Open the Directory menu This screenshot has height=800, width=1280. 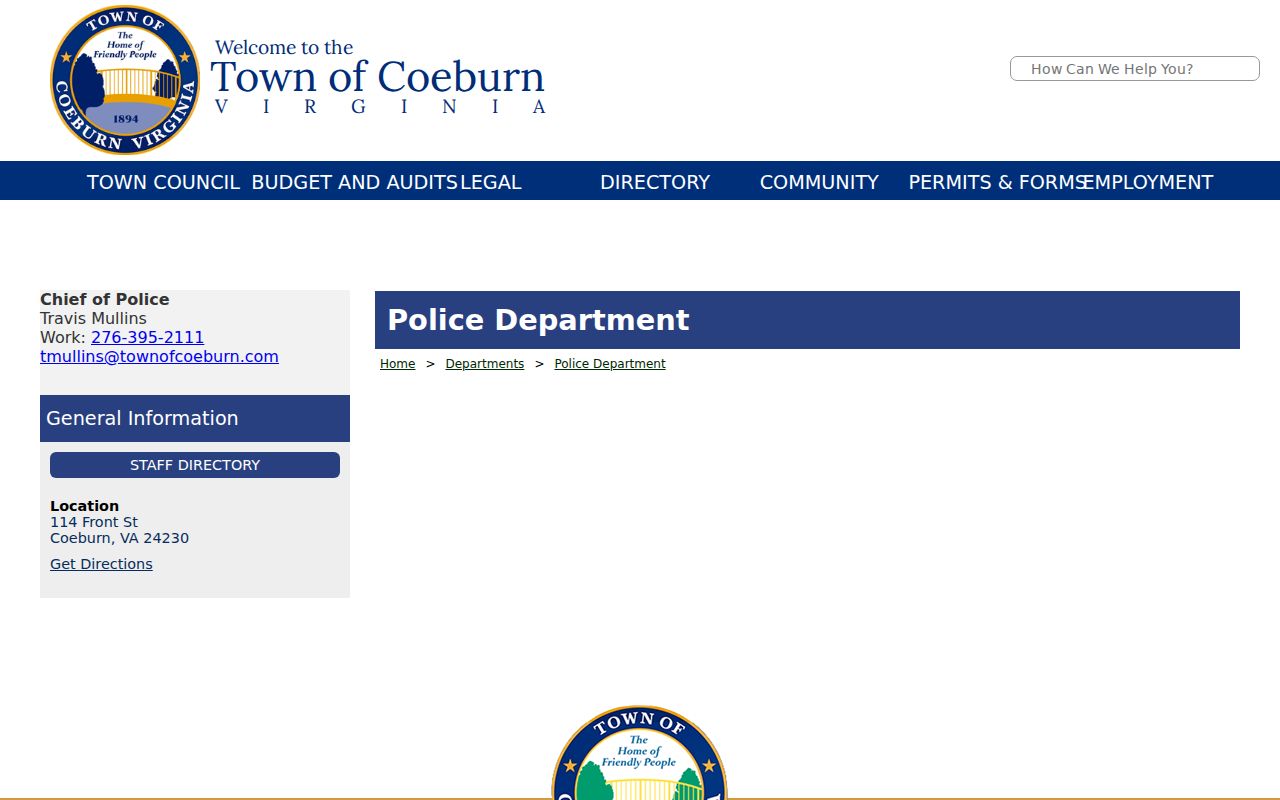click(655, 182)
